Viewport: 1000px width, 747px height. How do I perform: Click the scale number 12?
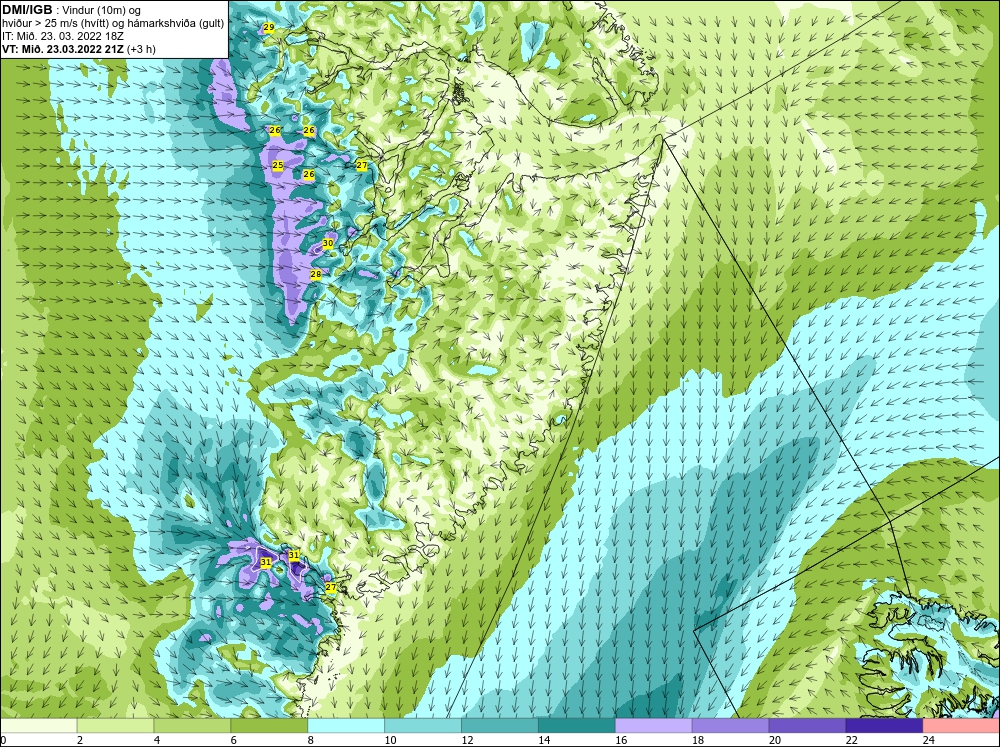click(x=467, y=740)
